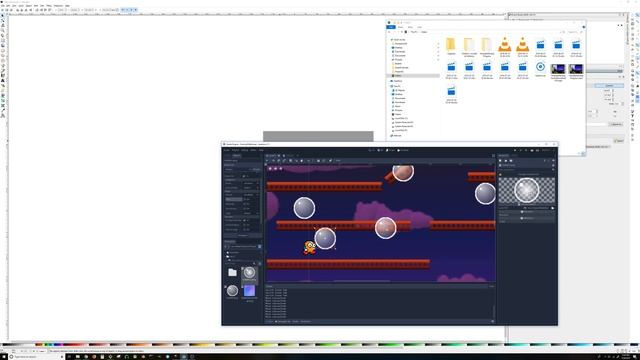Switch to the View tab in File Explorer
The height and width of the screenshot is (360, 640).
(x=419, y=27)
